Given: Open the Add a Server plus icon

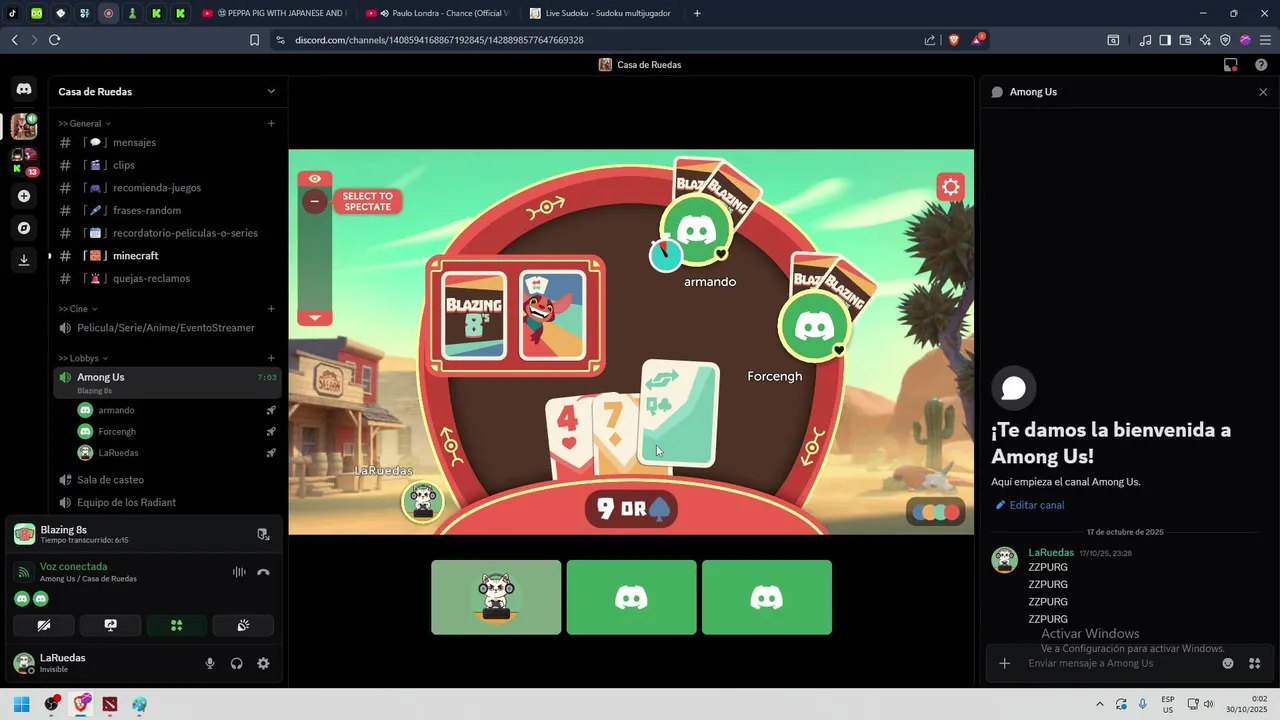Looking at the screenshot, I should point(24,196).
